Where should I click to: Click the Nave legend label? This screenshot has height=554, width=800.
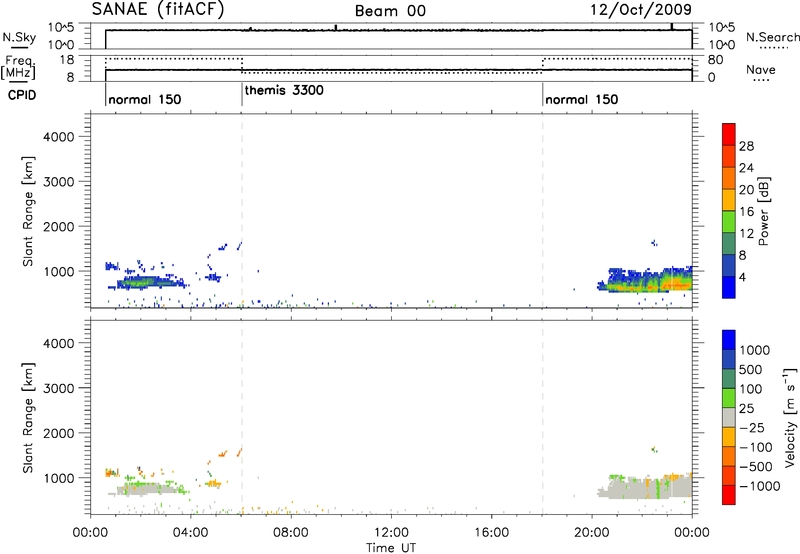(761, 70)
